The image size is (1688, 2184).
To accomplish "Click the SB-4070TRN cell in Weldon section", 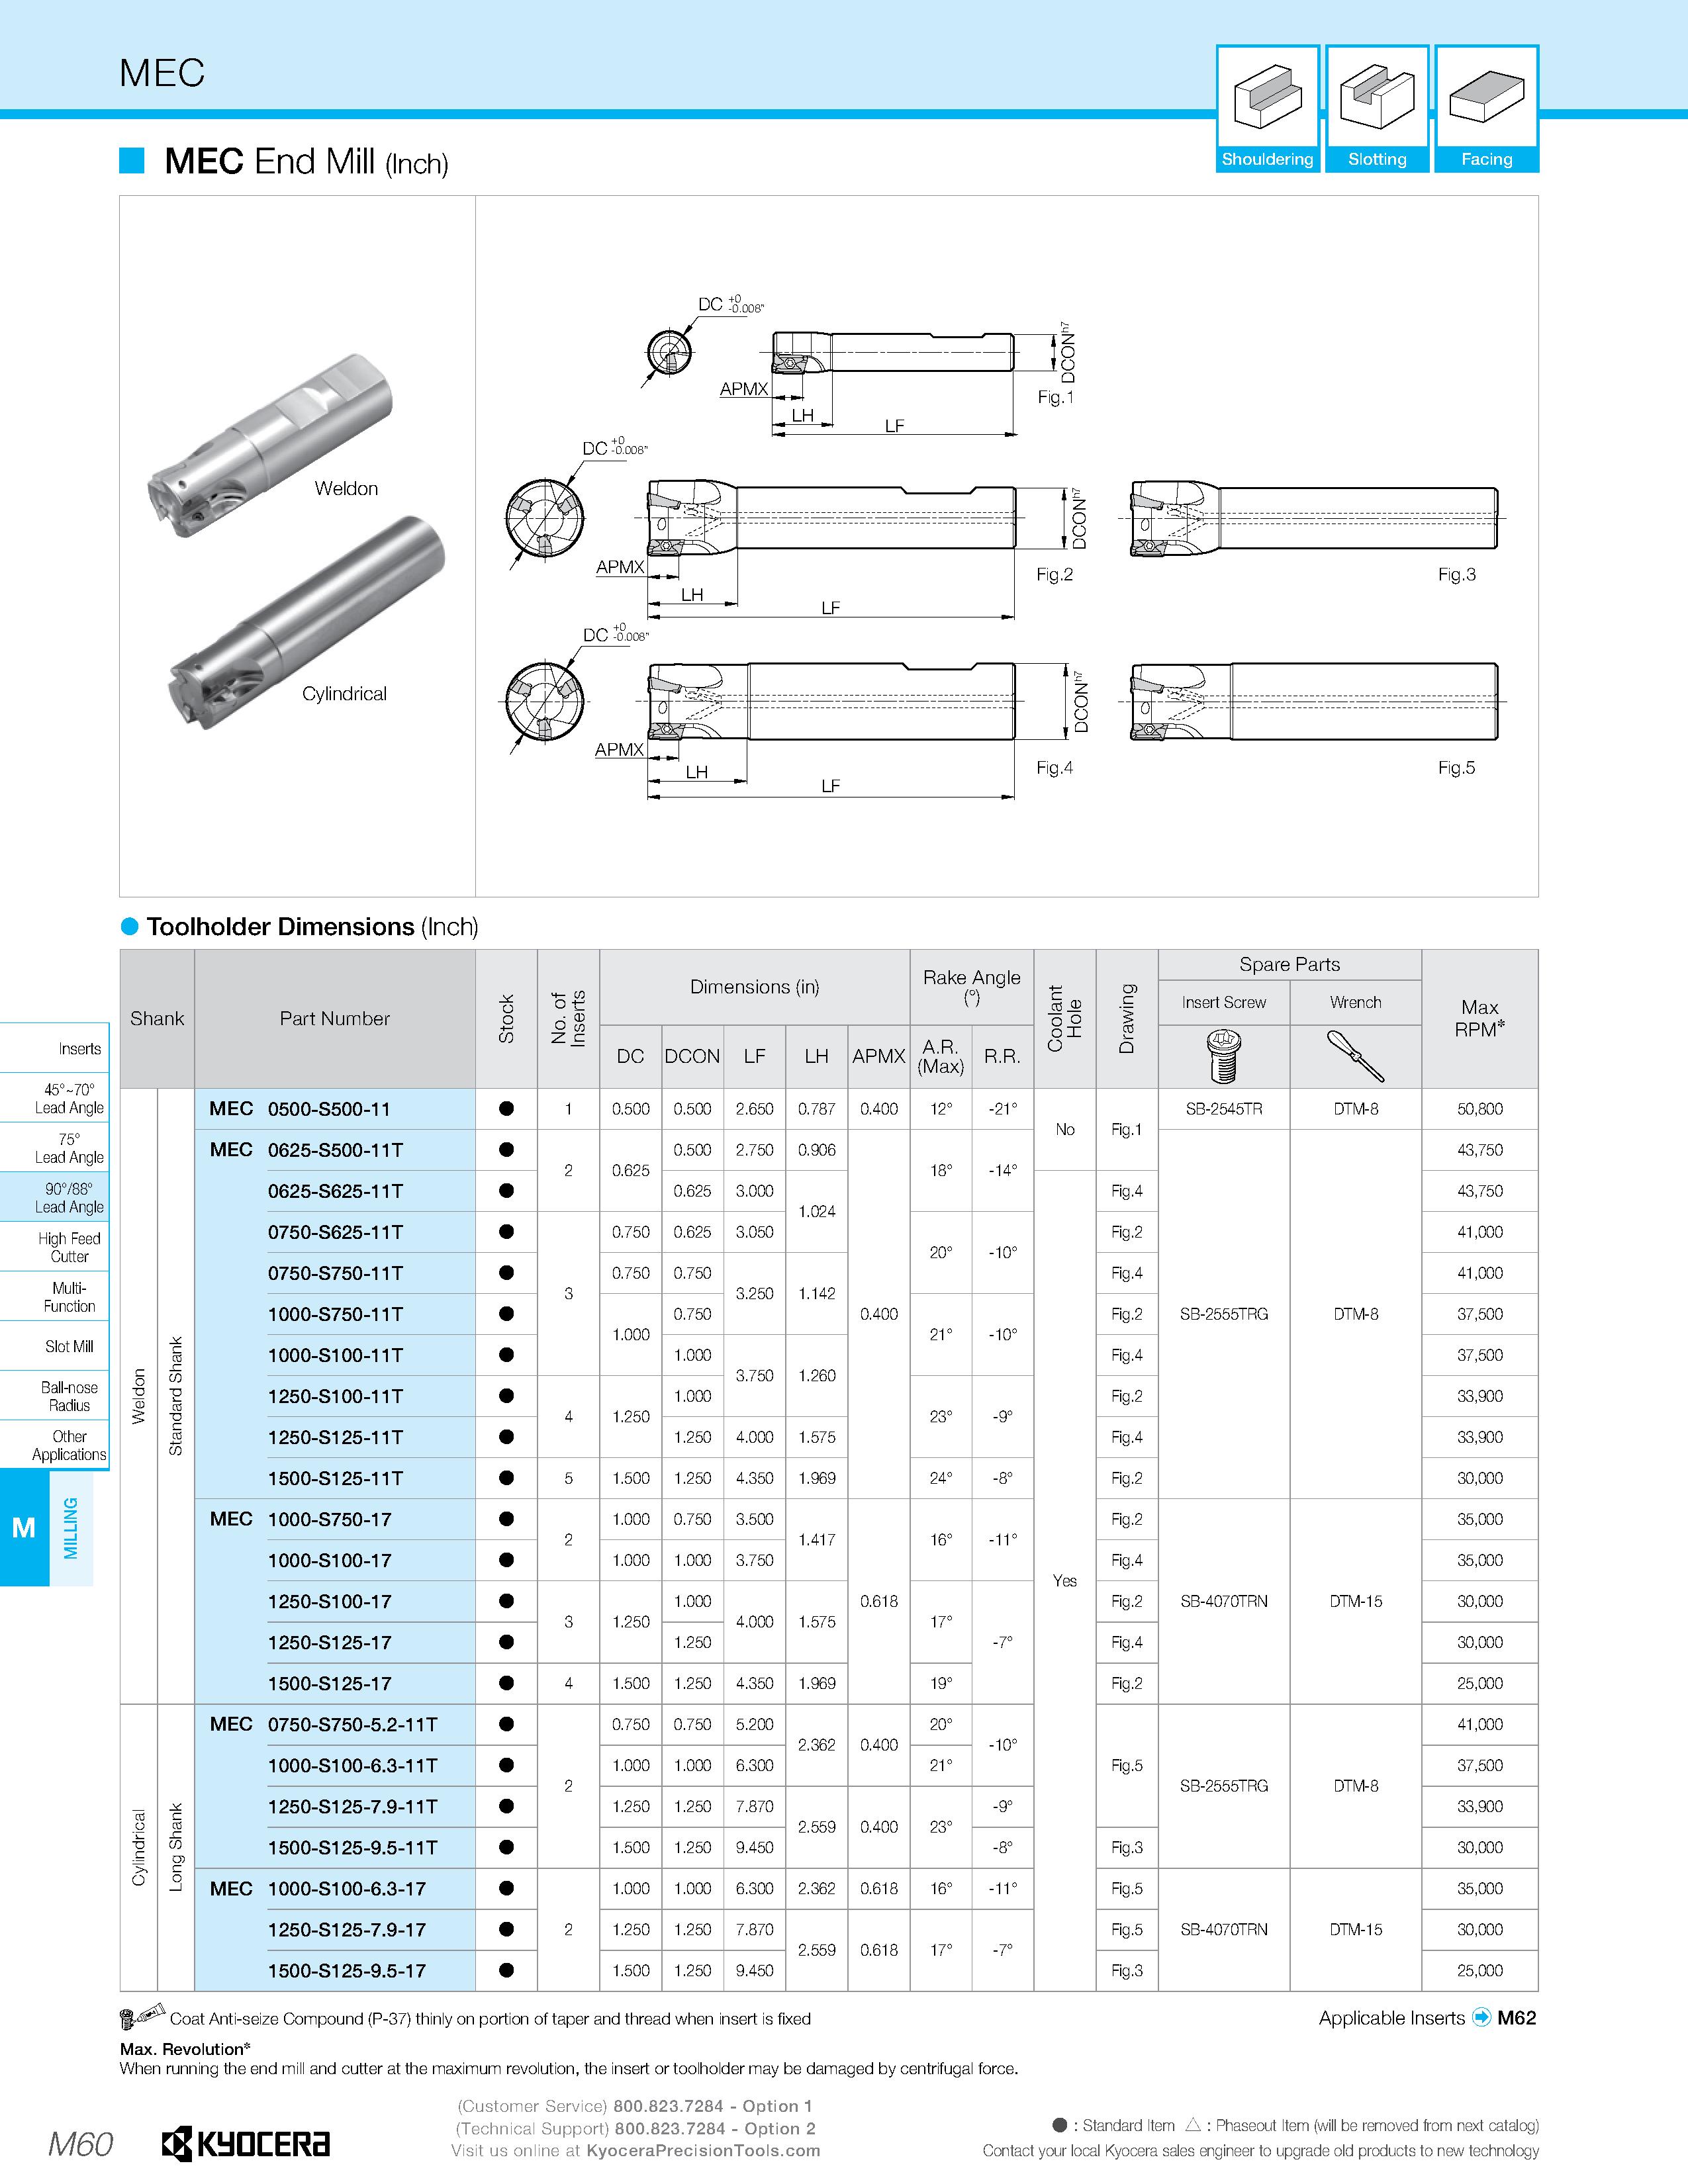I will pos(1224,1601).
